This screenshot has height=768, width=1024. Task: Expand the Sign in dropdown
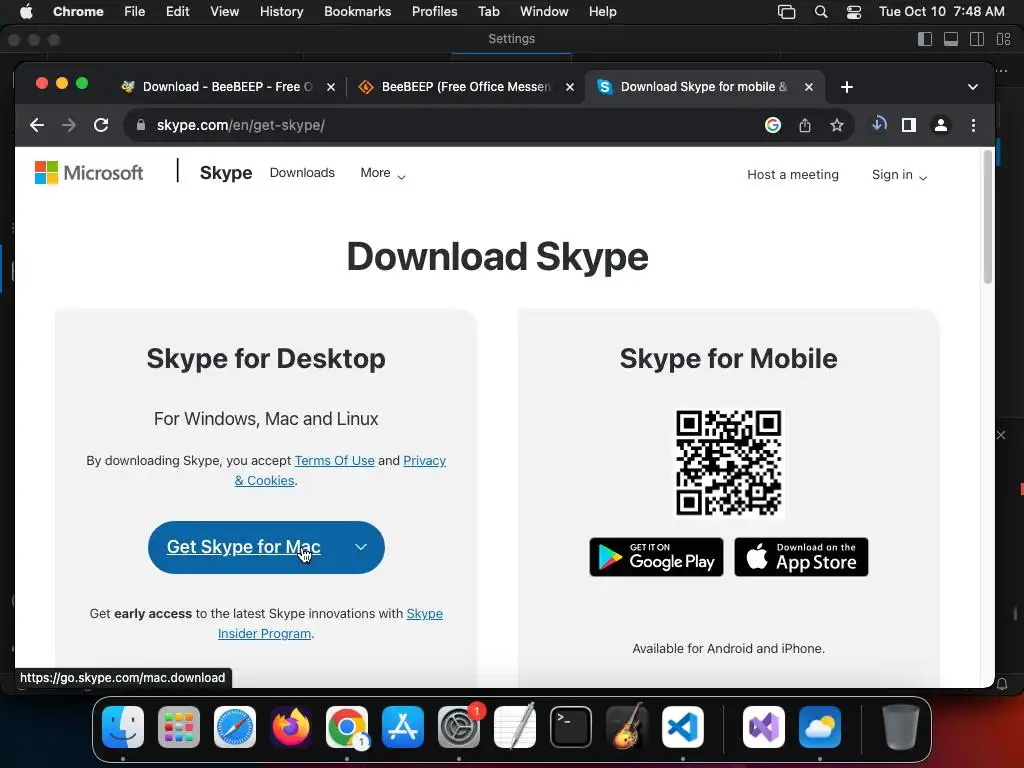point(899,174)
